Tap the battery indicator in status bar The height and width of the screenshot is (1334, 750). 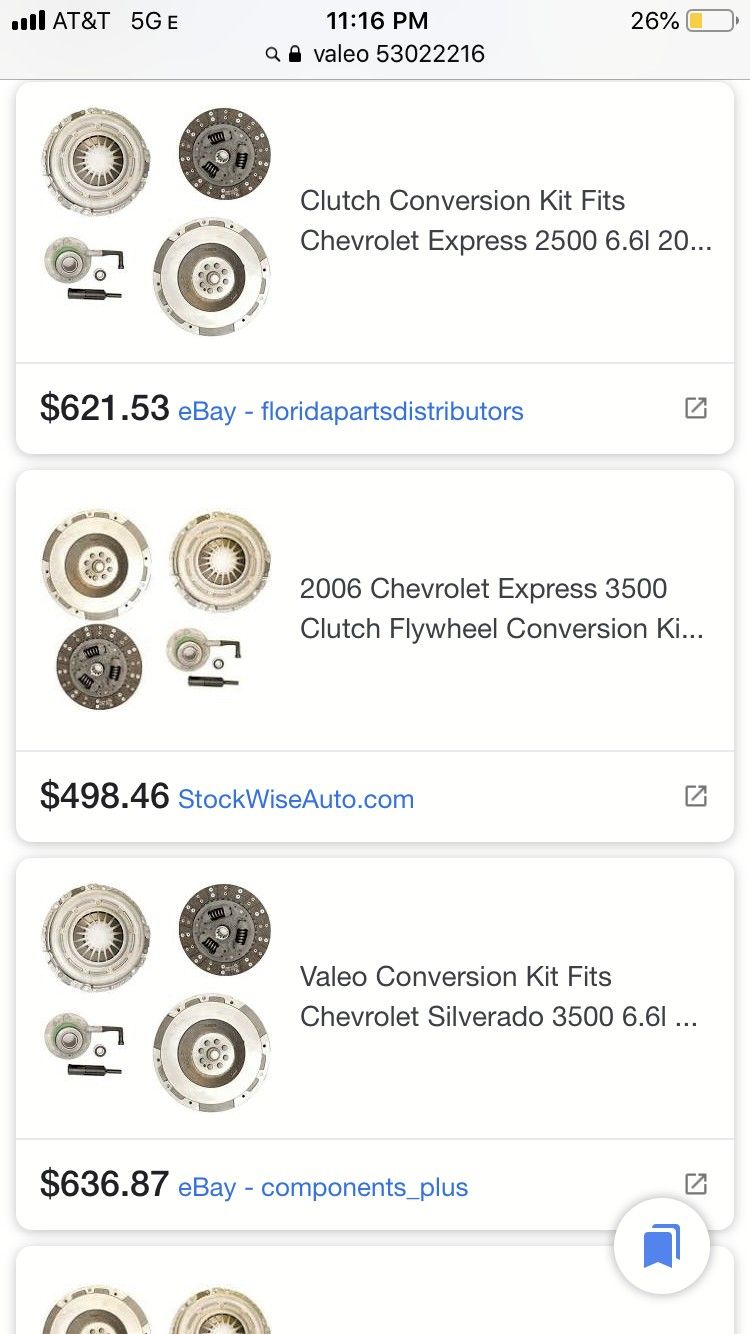click(x=709, y=21)
